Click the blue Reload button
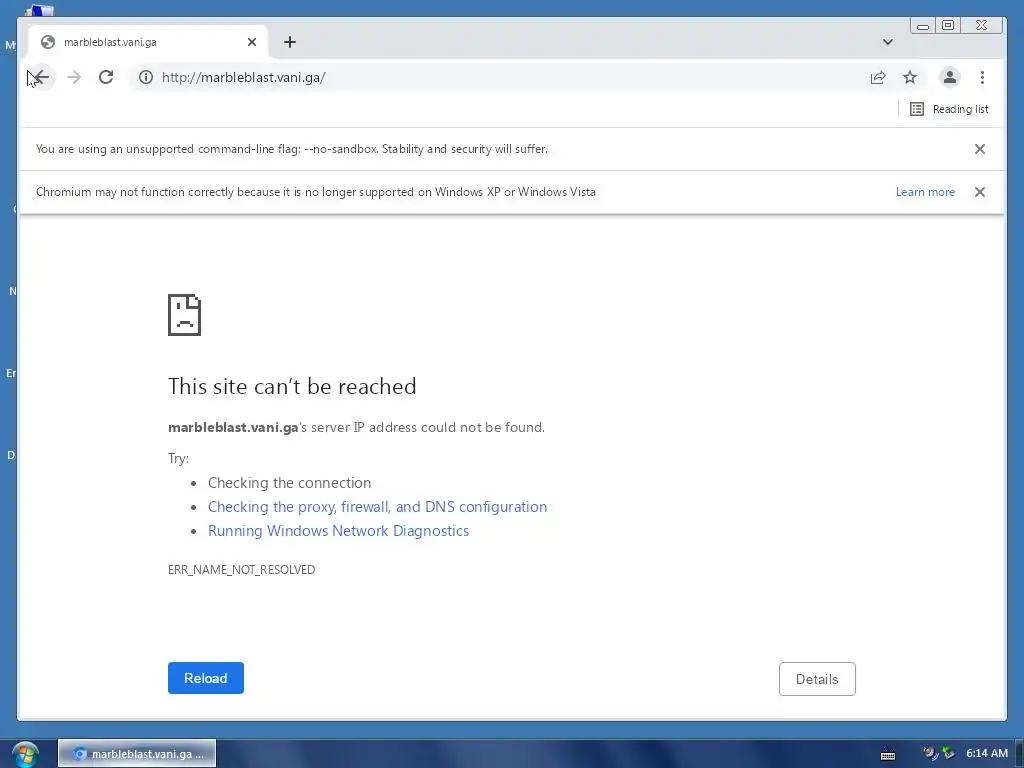Screen dimensions: 1024x768 pos(206,678)
